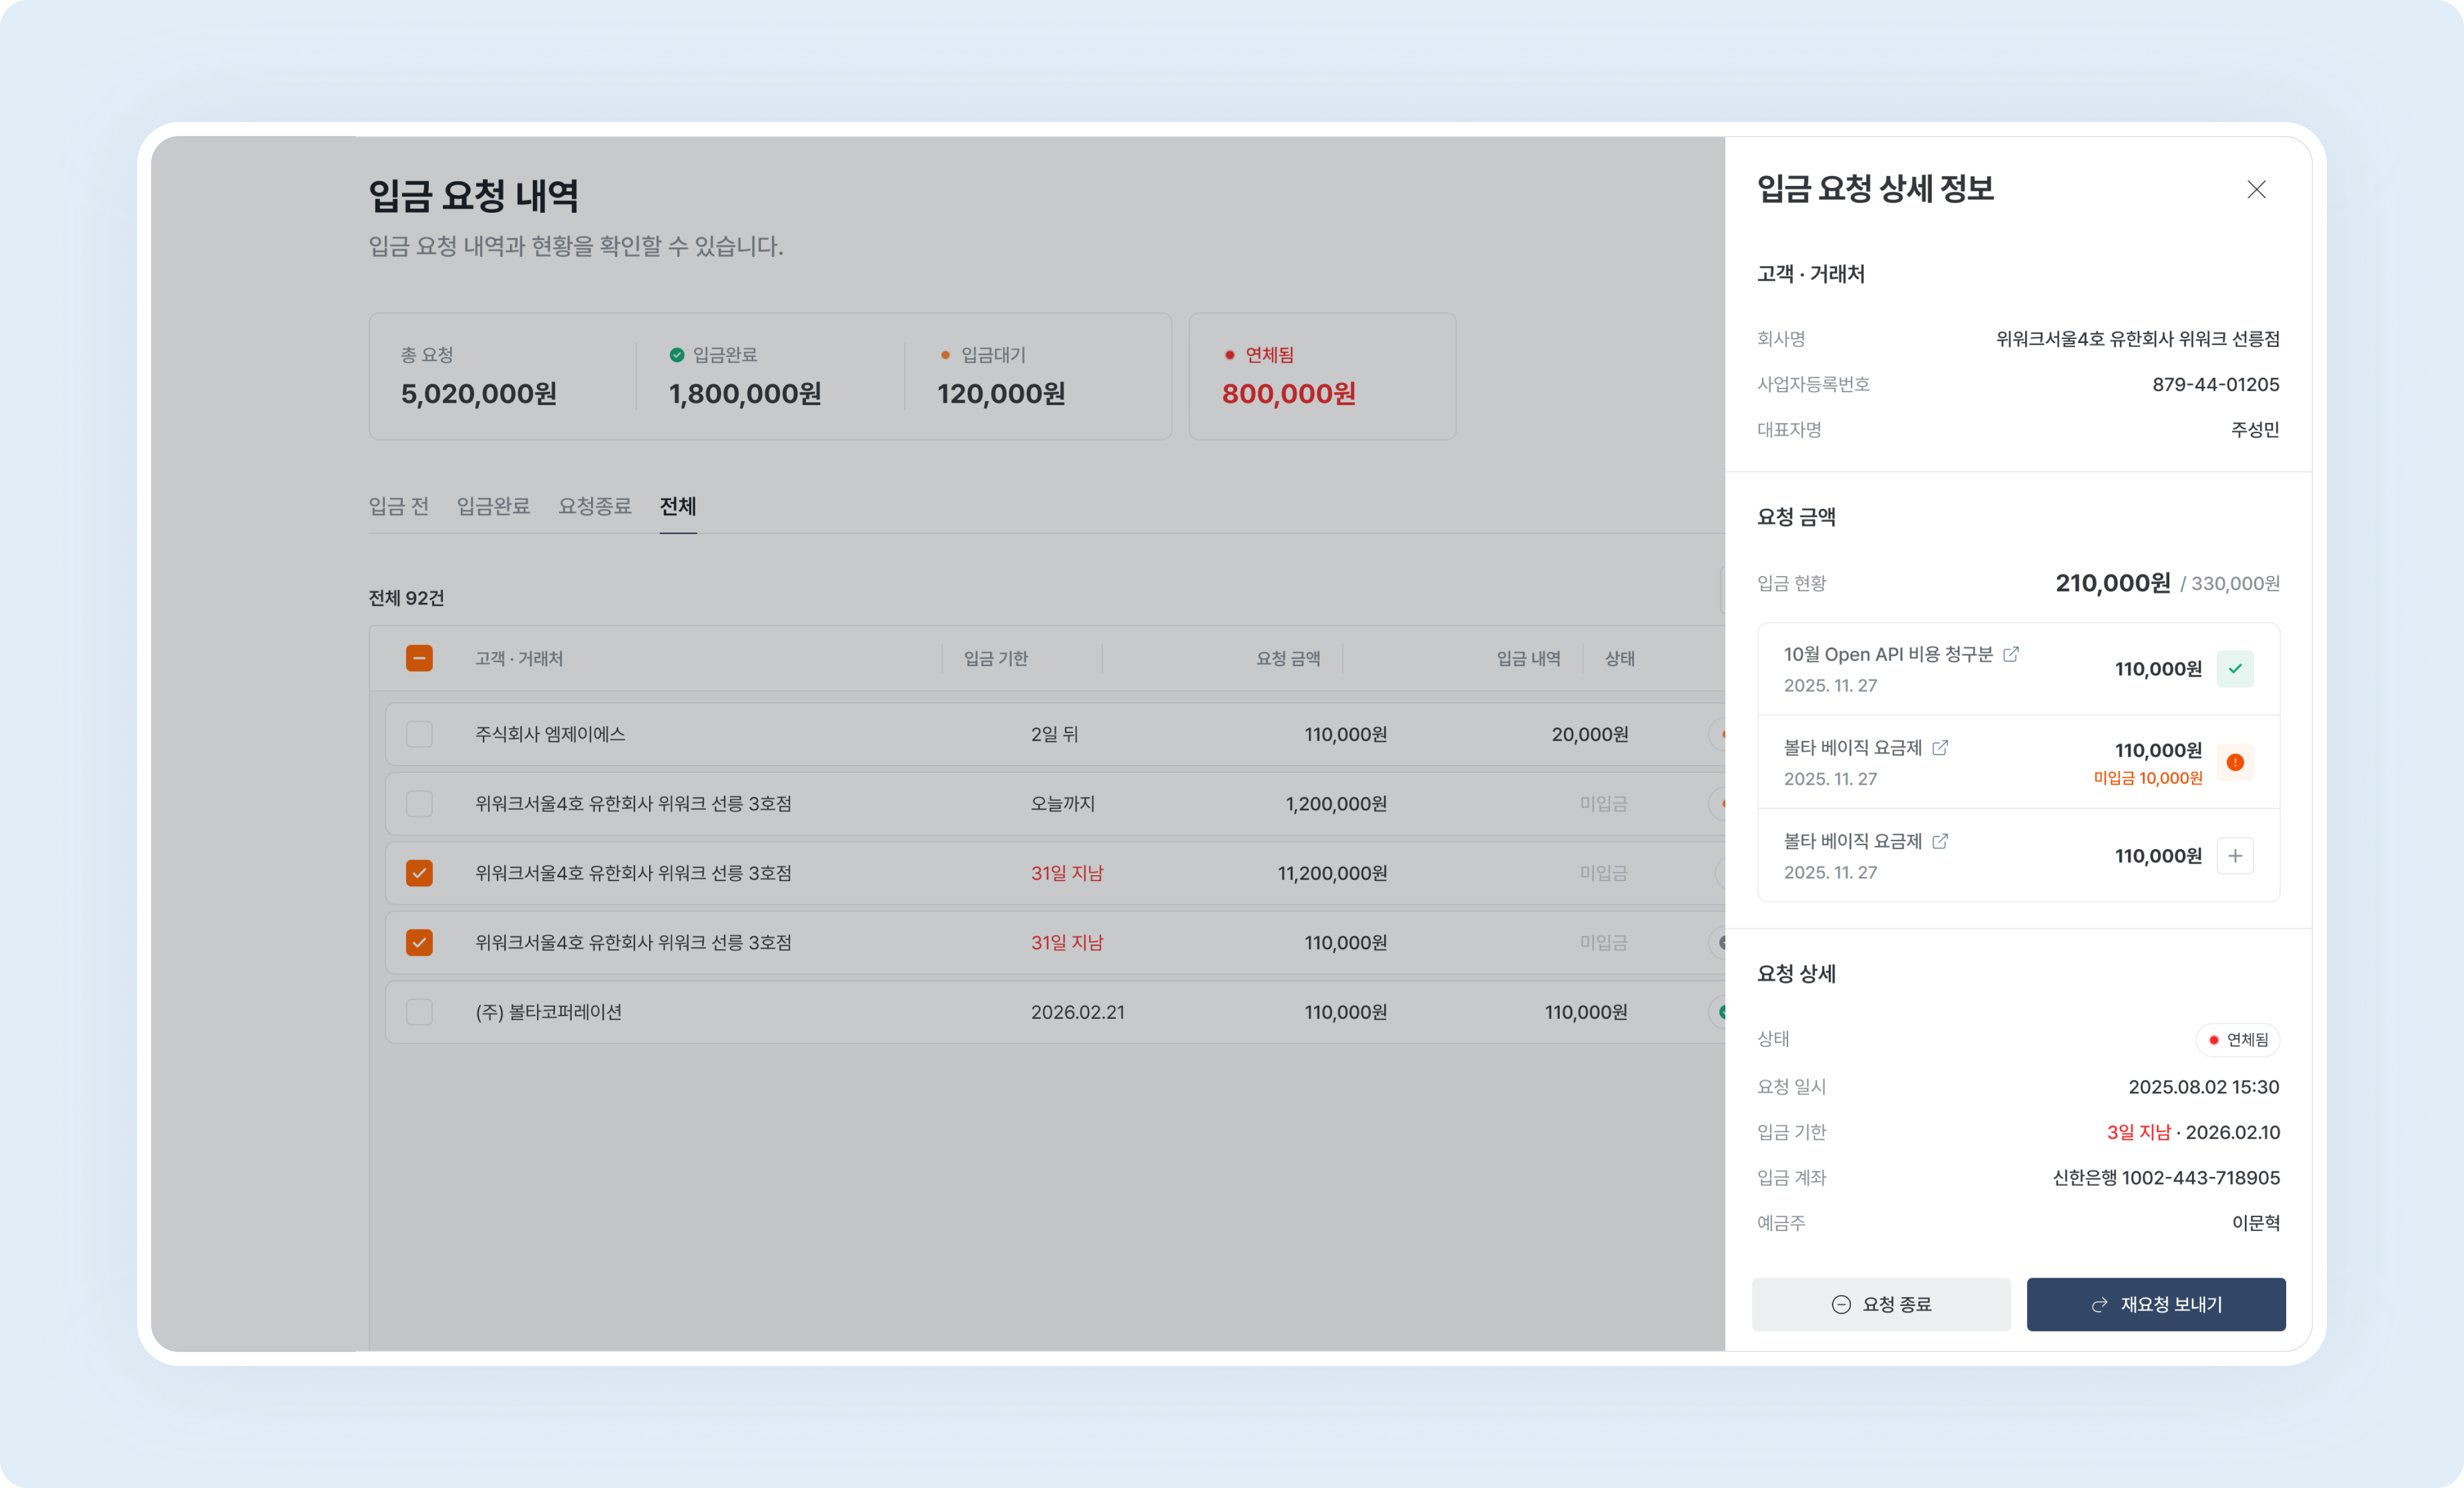
Task: Click the green status icon on 볼타코퍼레이션 row
Action: point(1722,1012)
